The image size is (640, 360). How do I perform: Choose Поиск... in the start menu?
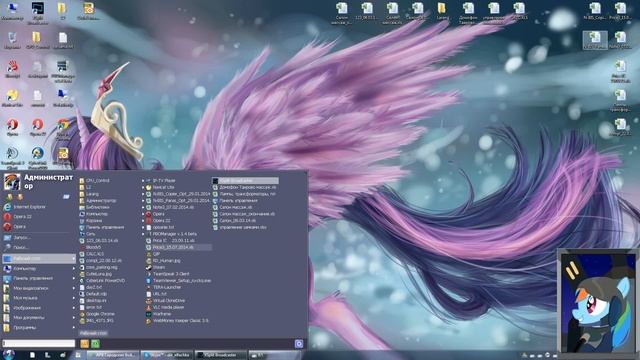pyautogui.click(x=16, y=247)
